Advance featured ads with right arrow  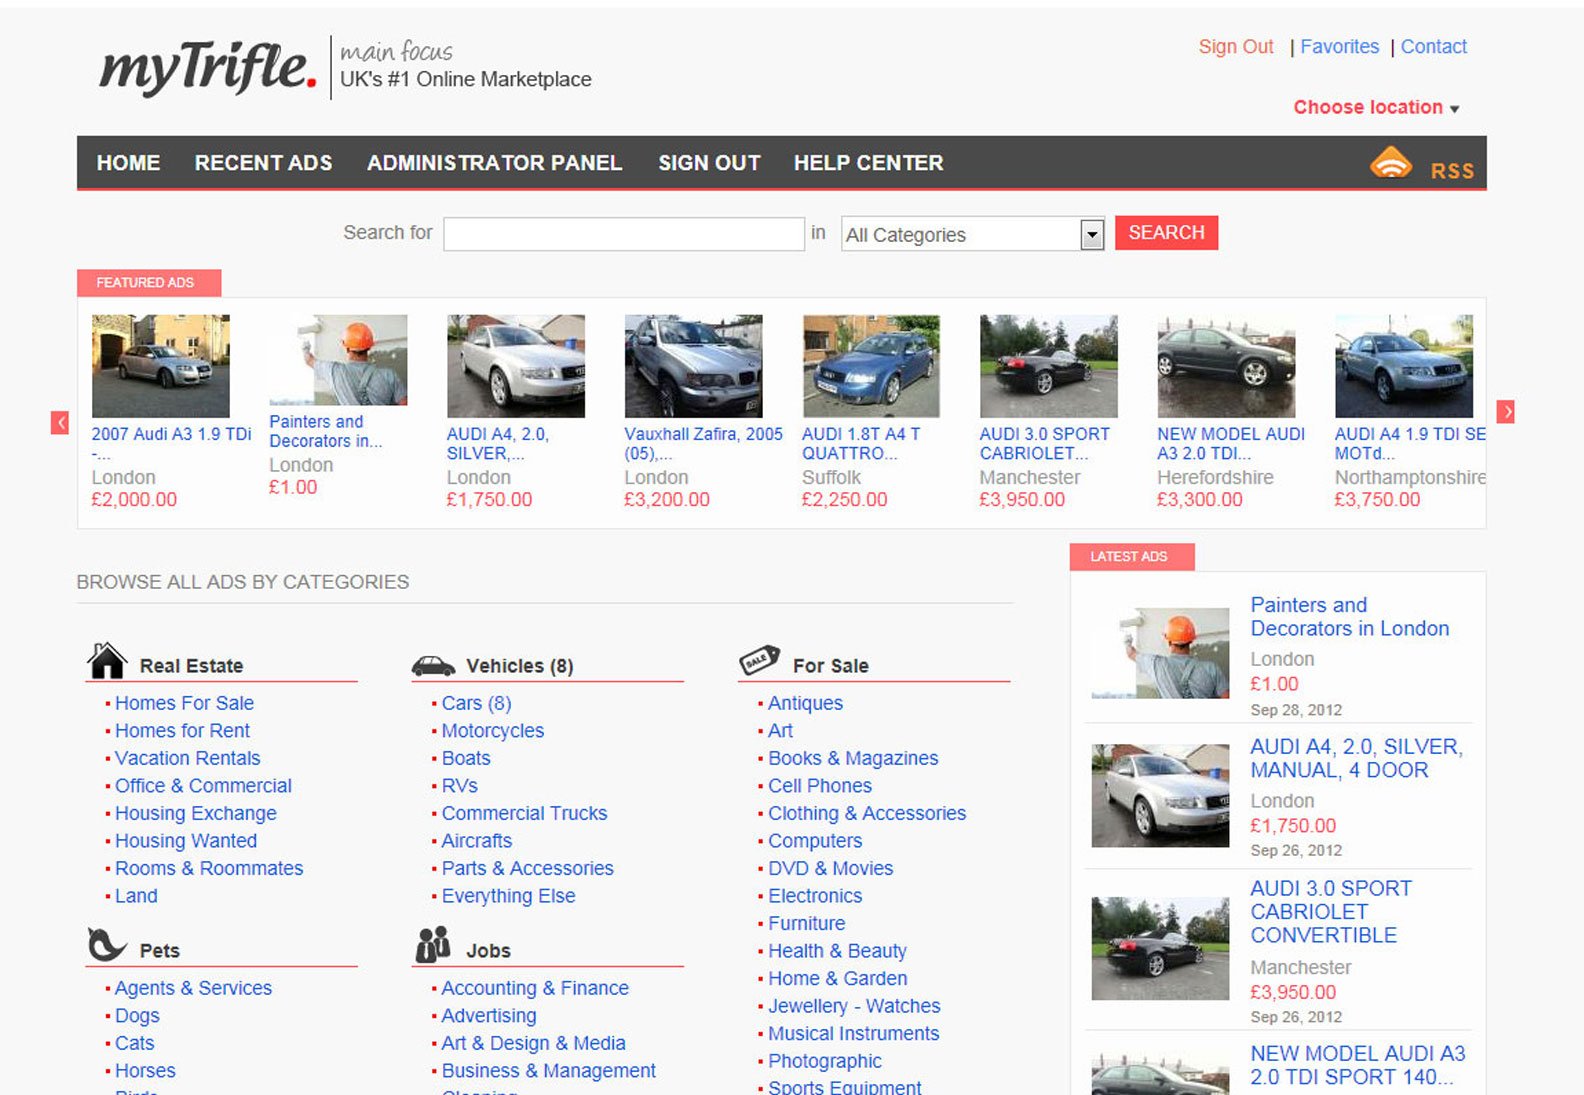point(1505,411)
